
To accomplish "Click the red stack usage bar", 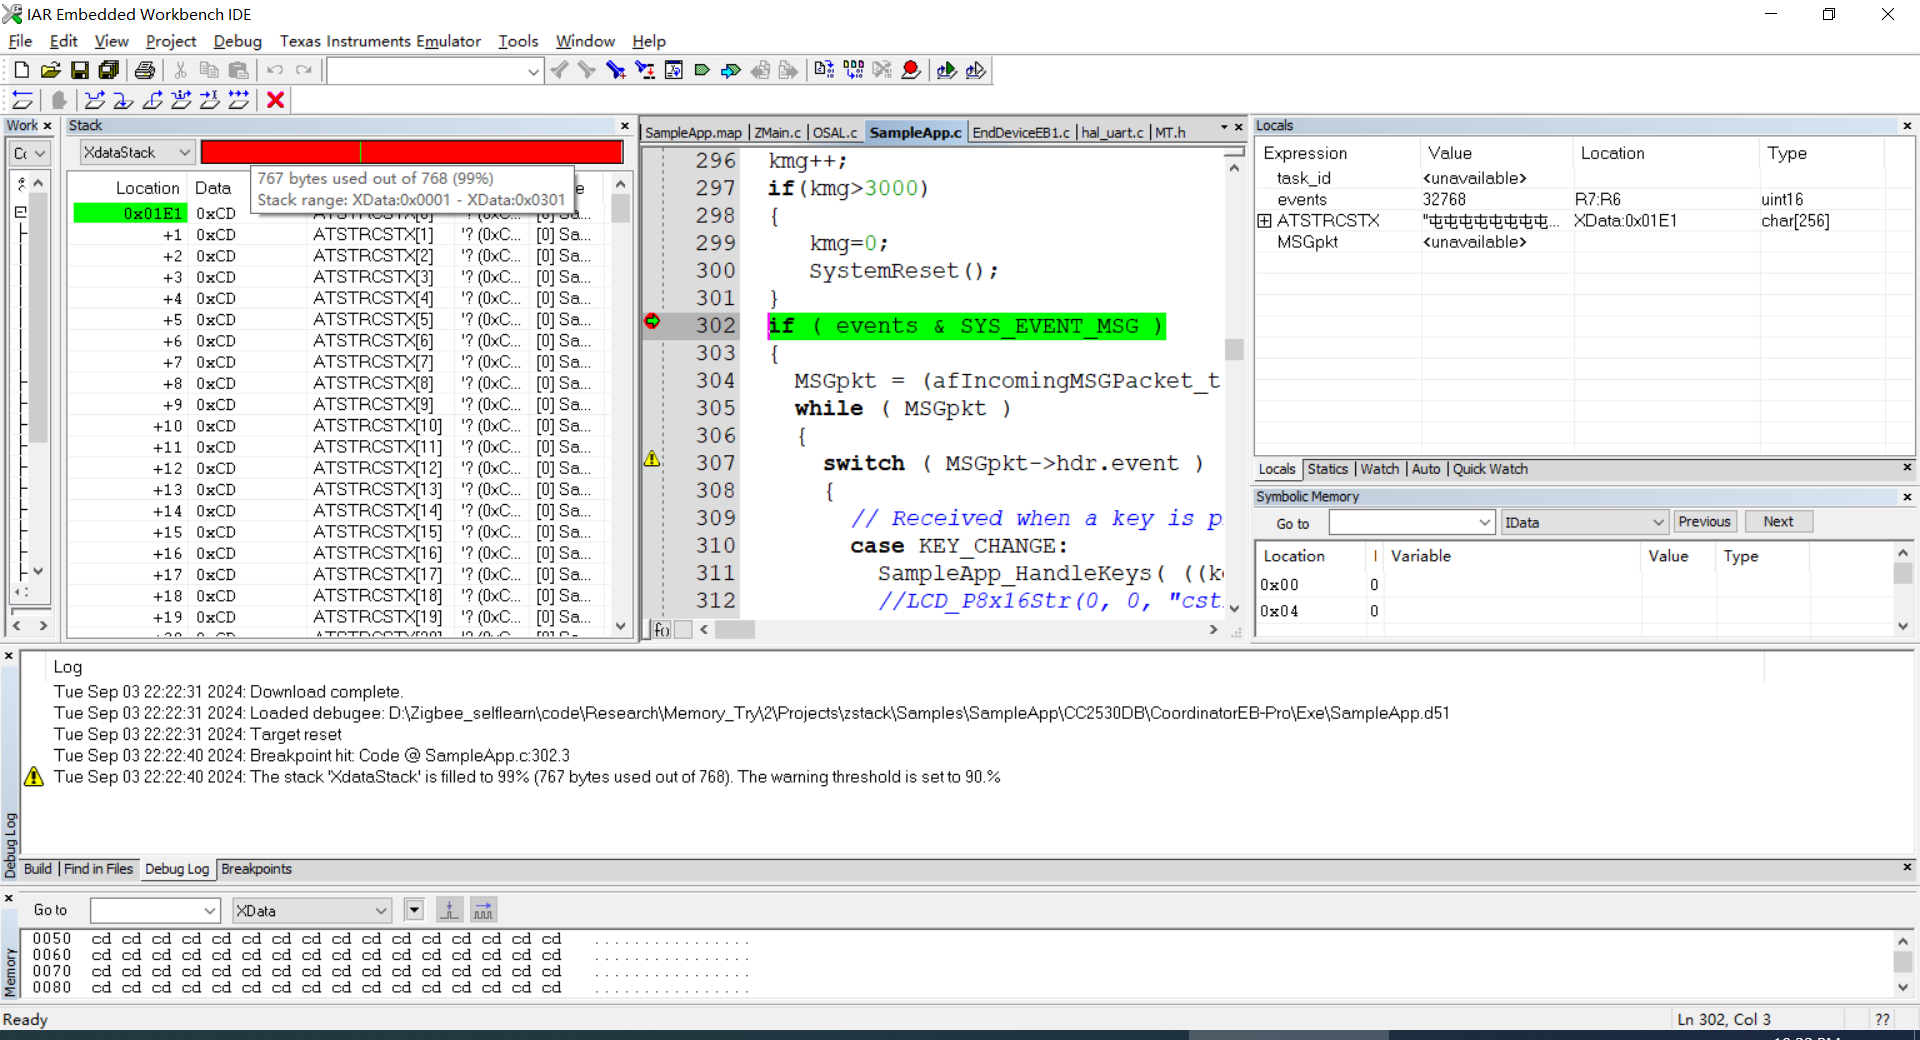I will (x=412, y=152).
